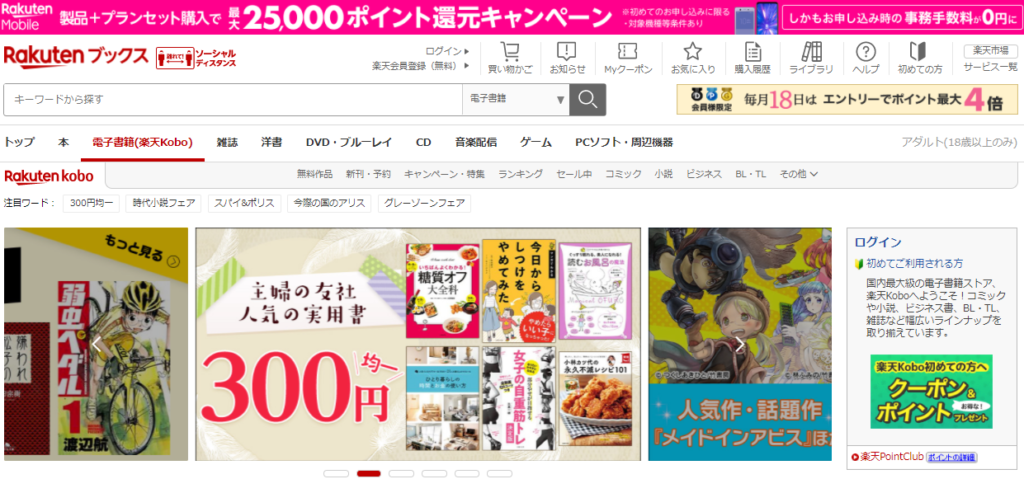Click the 300円均一 keyword tag

pos(91,203)
